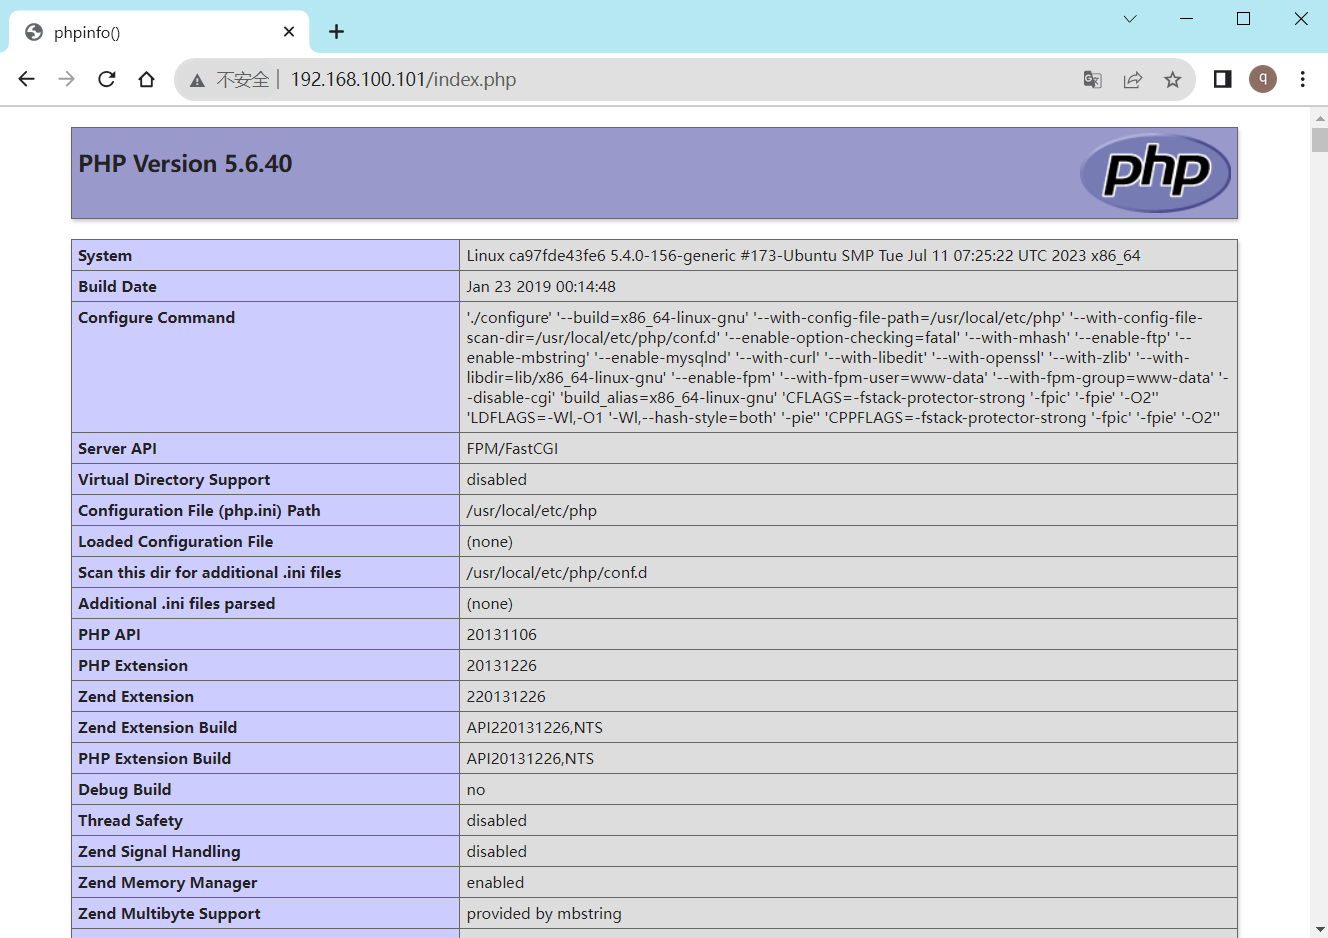
Task: Click the browser back arrow
Action: [x=27, y=79]
